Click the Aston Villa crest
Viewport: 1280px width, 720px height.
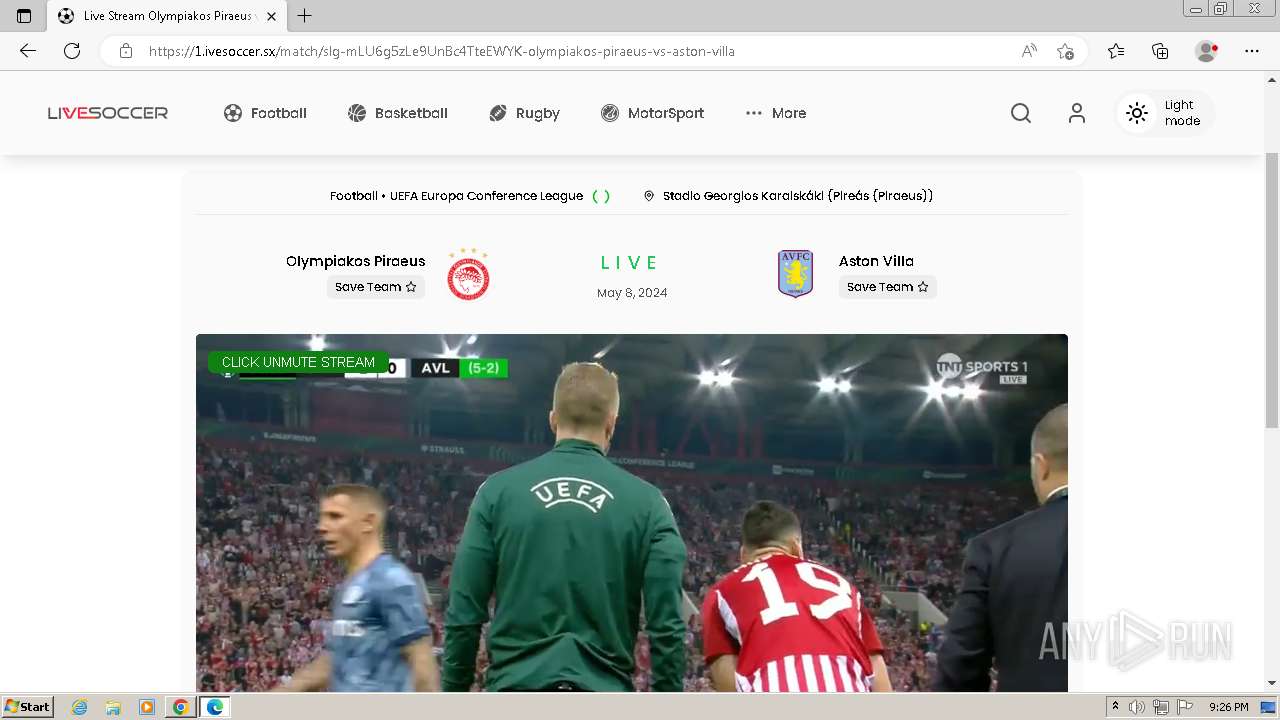(796, 274)
